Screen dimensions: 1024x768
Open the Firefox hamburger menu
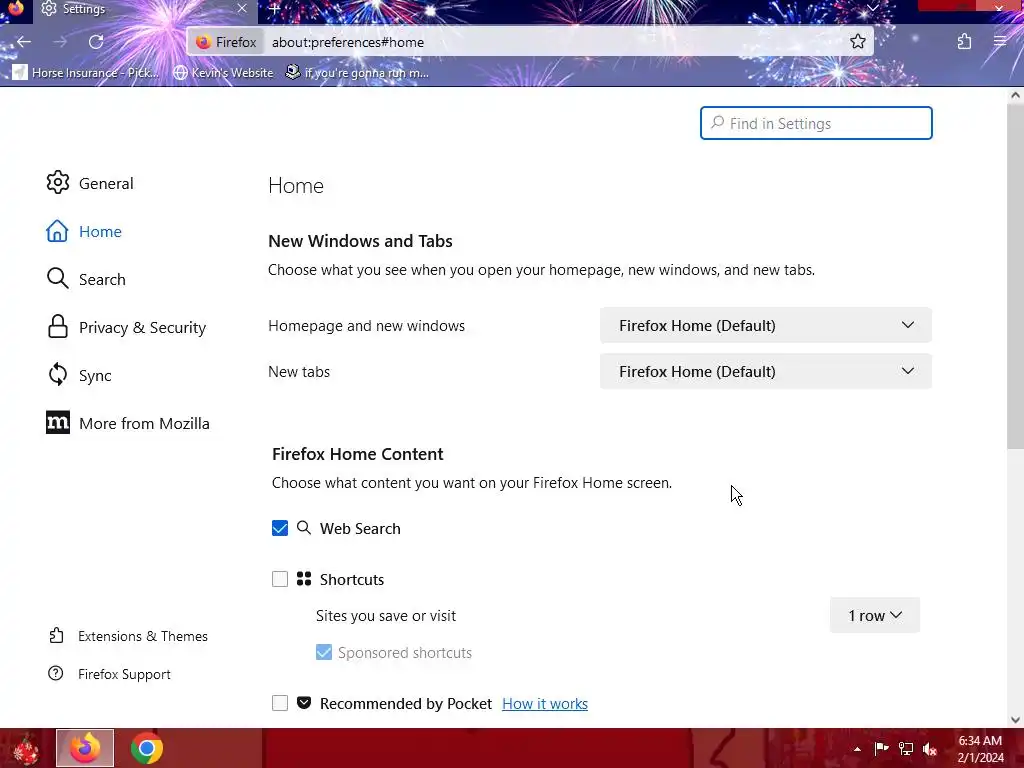click(1000, 42)
